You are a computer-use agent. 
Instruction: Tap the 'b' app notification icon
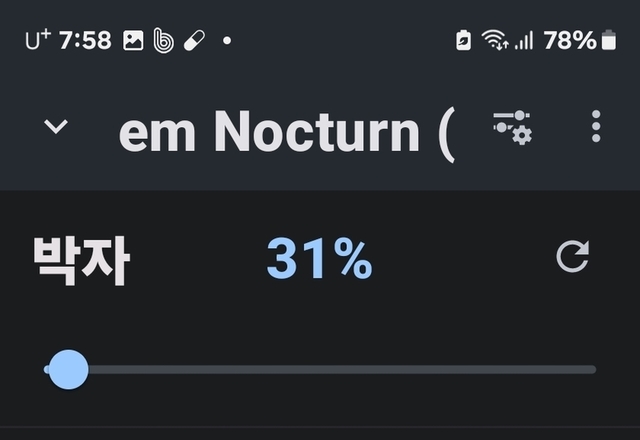(x=164, y=41)
